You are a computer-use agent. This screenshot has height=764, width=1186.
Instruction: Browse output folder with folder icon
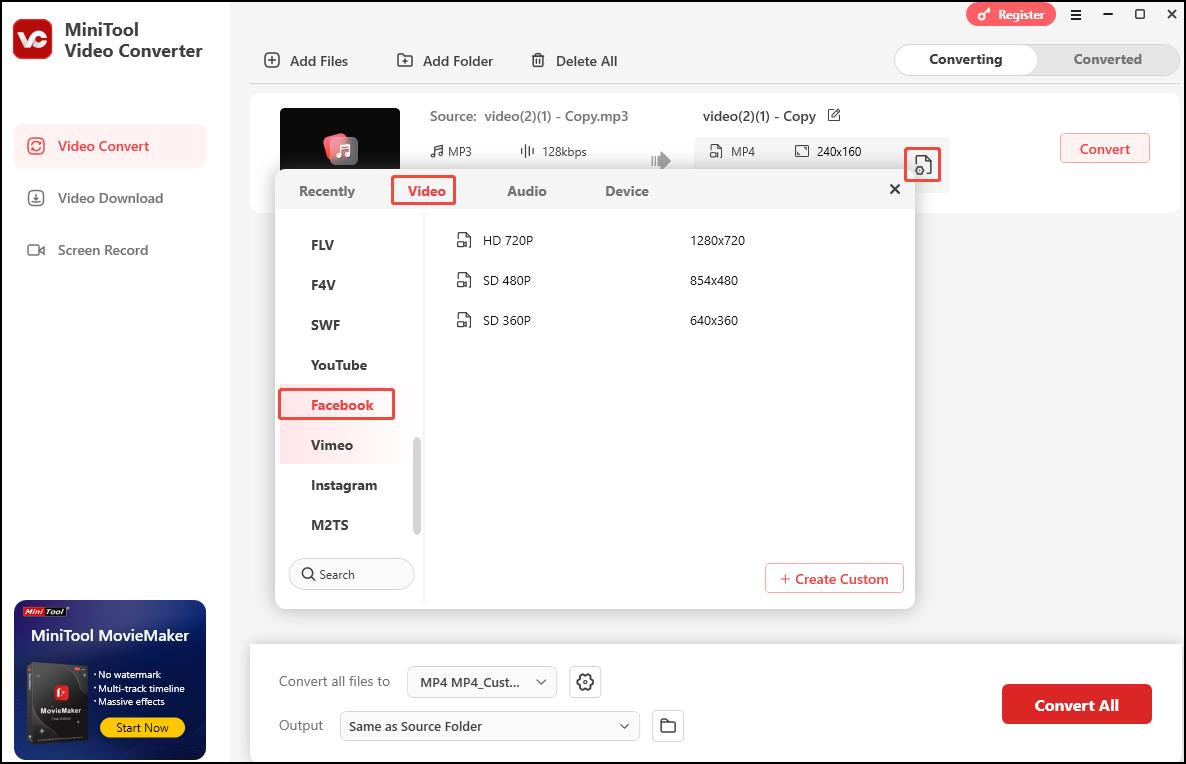(x=668, y=726)
